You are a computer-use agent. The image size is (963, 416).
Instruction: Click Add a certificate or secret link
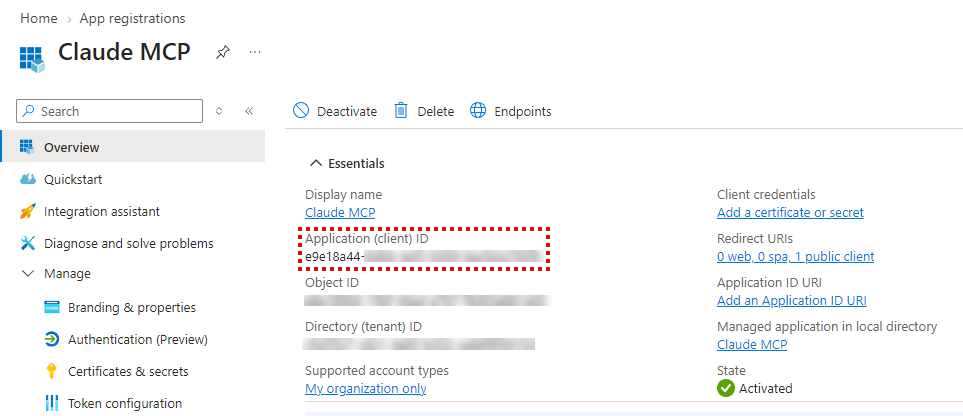click(x=790, y=213)
